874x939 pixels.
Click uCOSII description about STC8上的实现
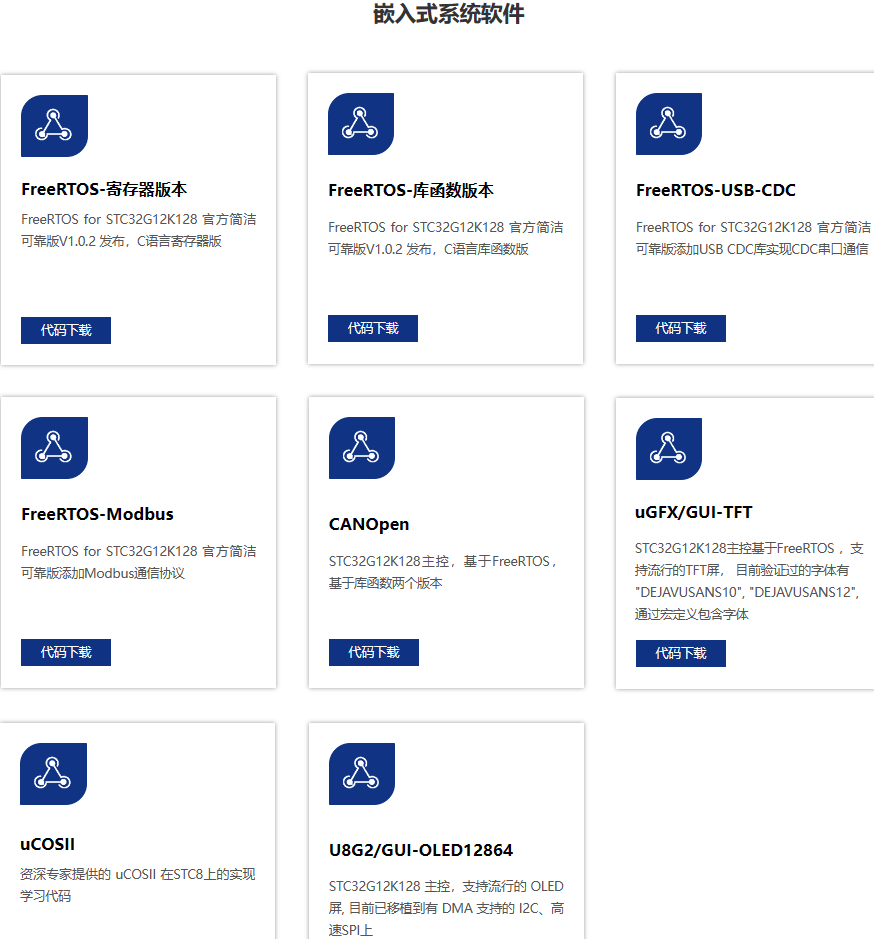tap(138, 885)
